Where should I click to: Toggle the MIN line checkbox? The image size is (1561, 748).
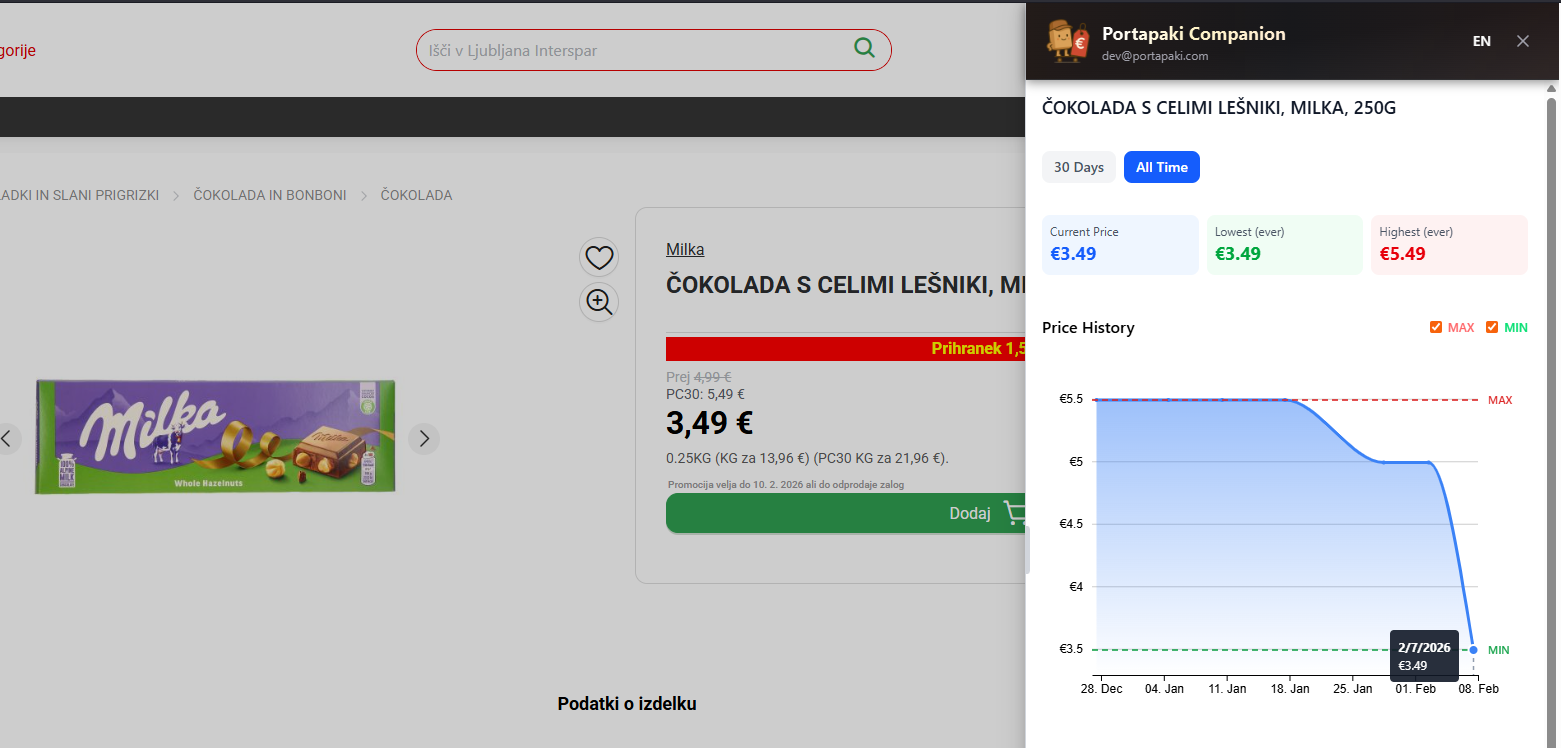1492,327
